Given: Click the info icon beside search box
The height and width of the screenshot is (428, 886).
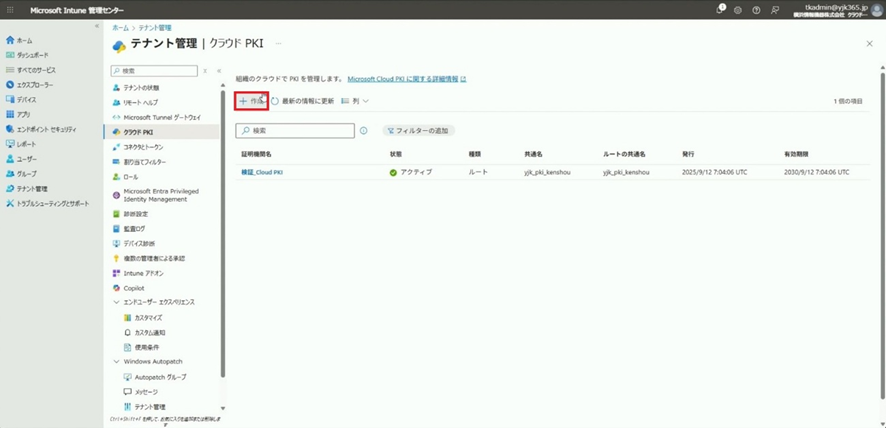Looking at the screenshot, I should click(x=363, y=130).
